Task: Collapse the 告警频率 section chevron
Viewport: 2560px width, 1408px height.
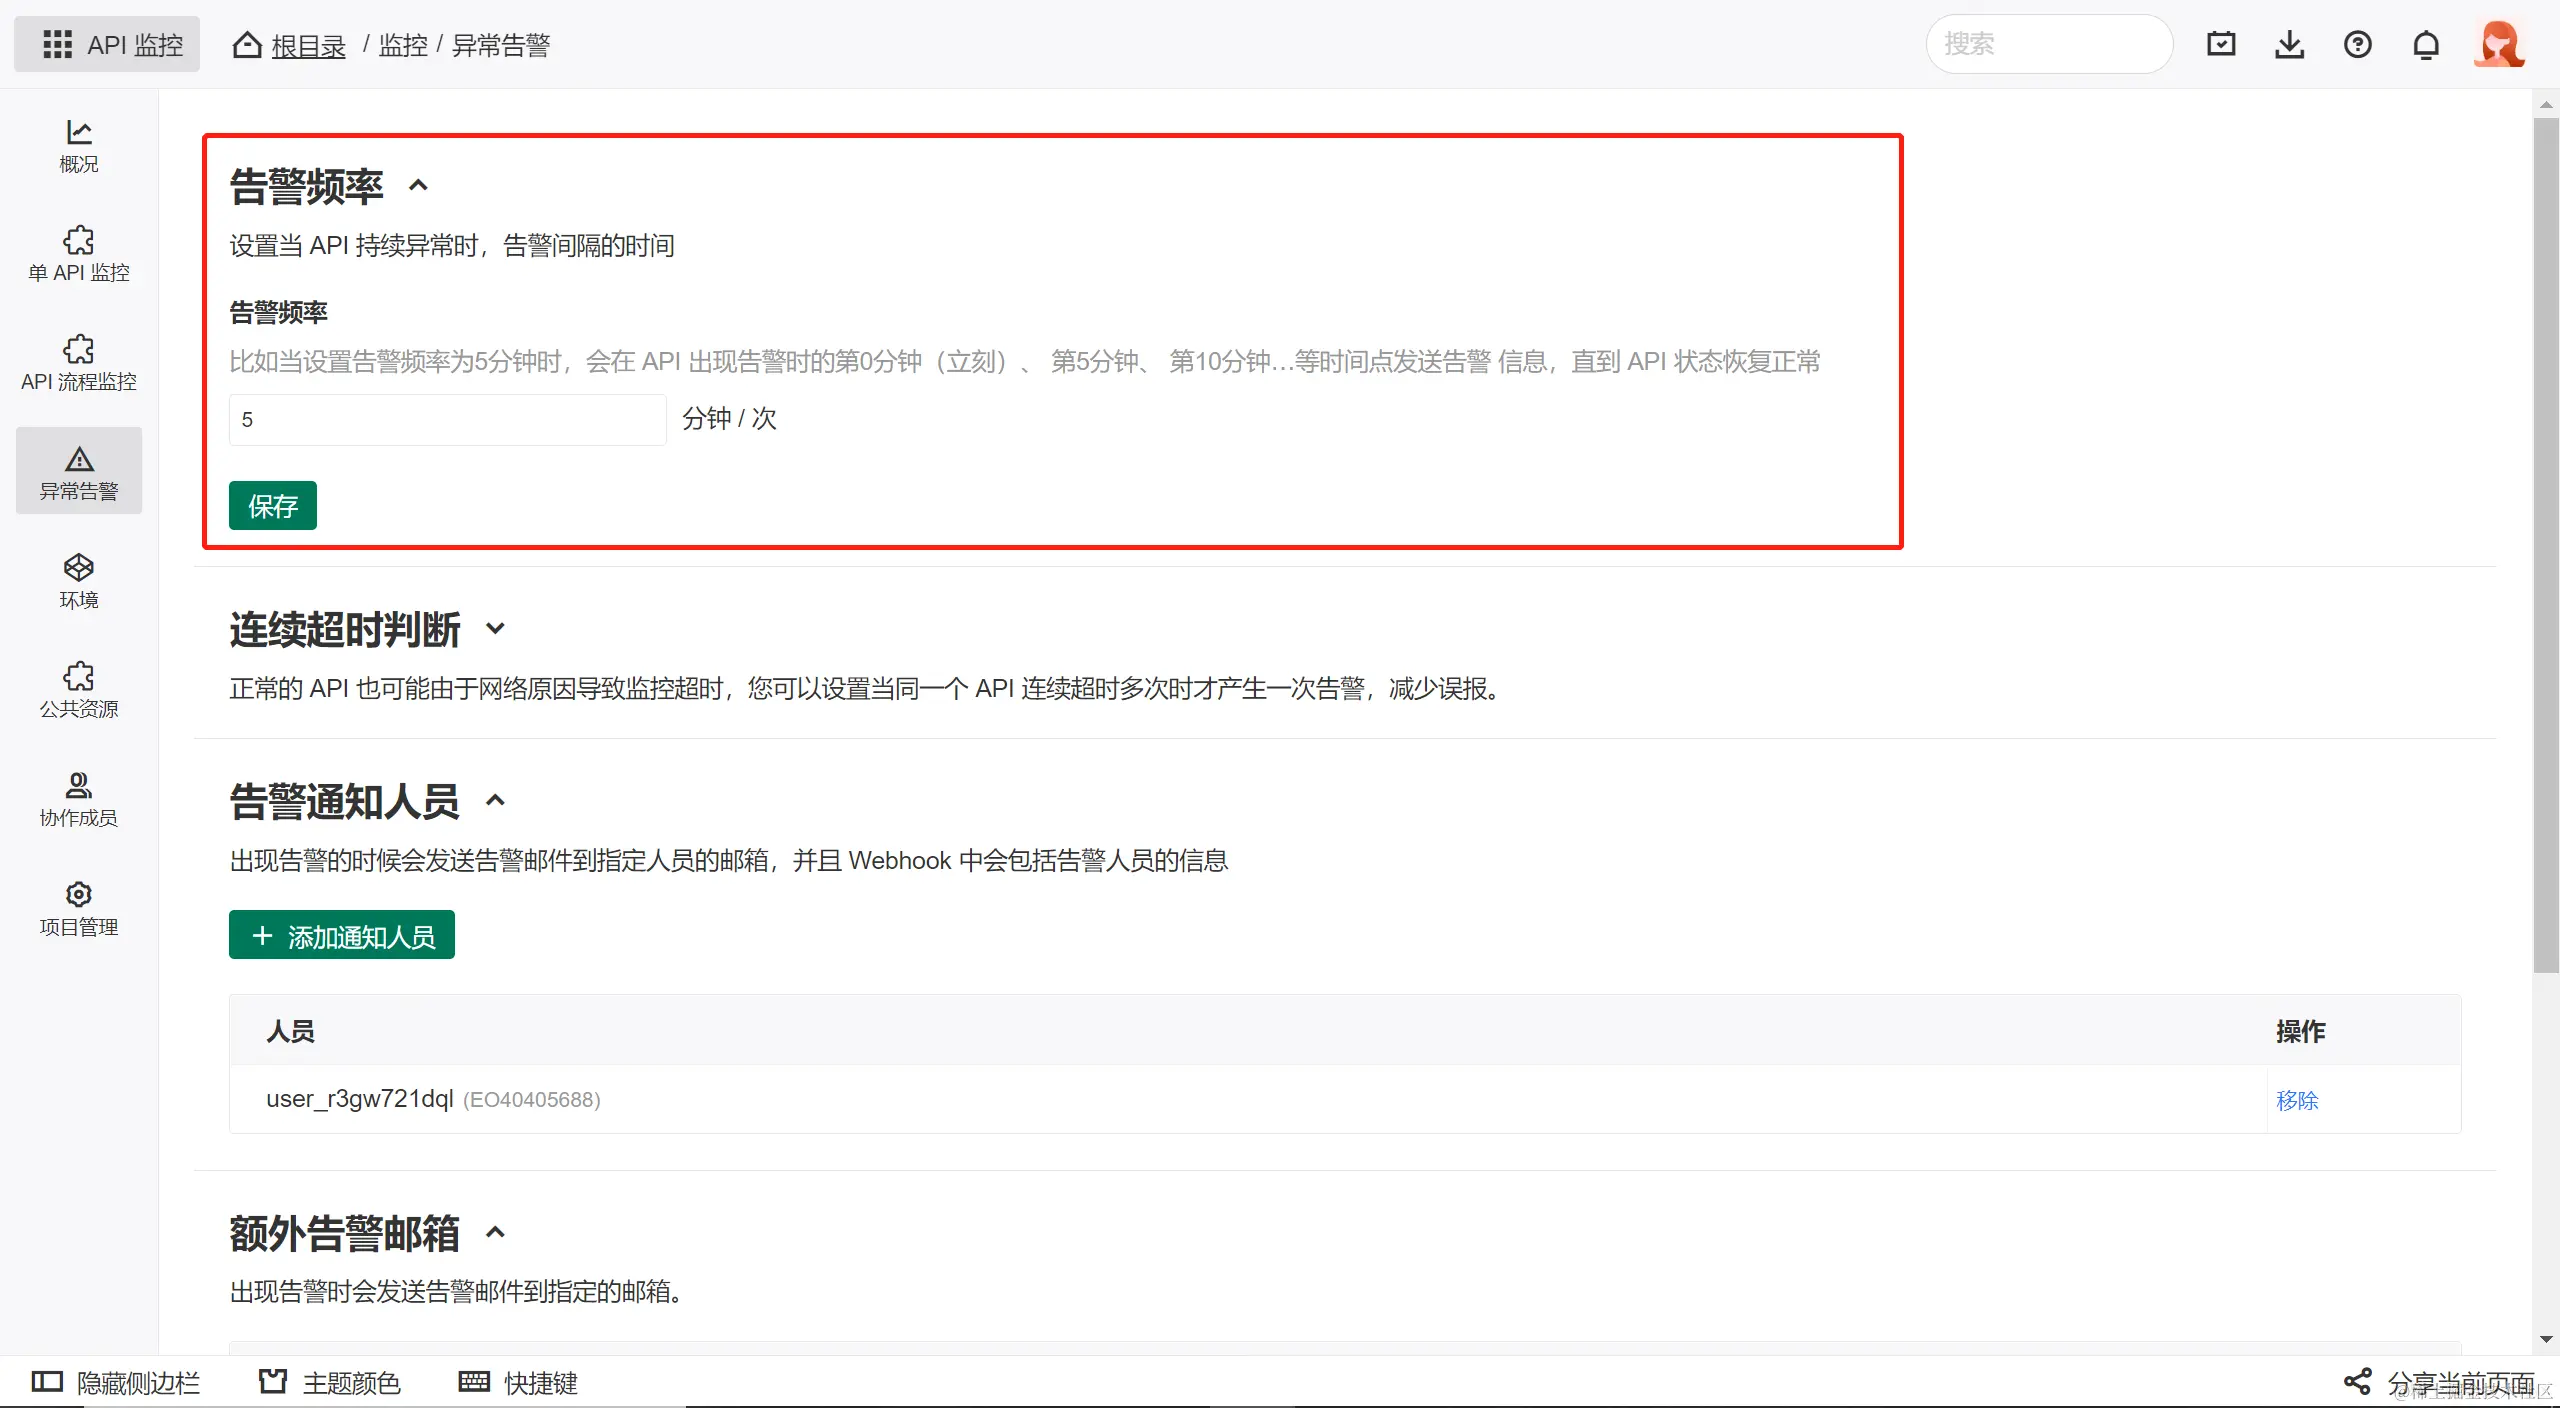Action: tap(419, 185)
